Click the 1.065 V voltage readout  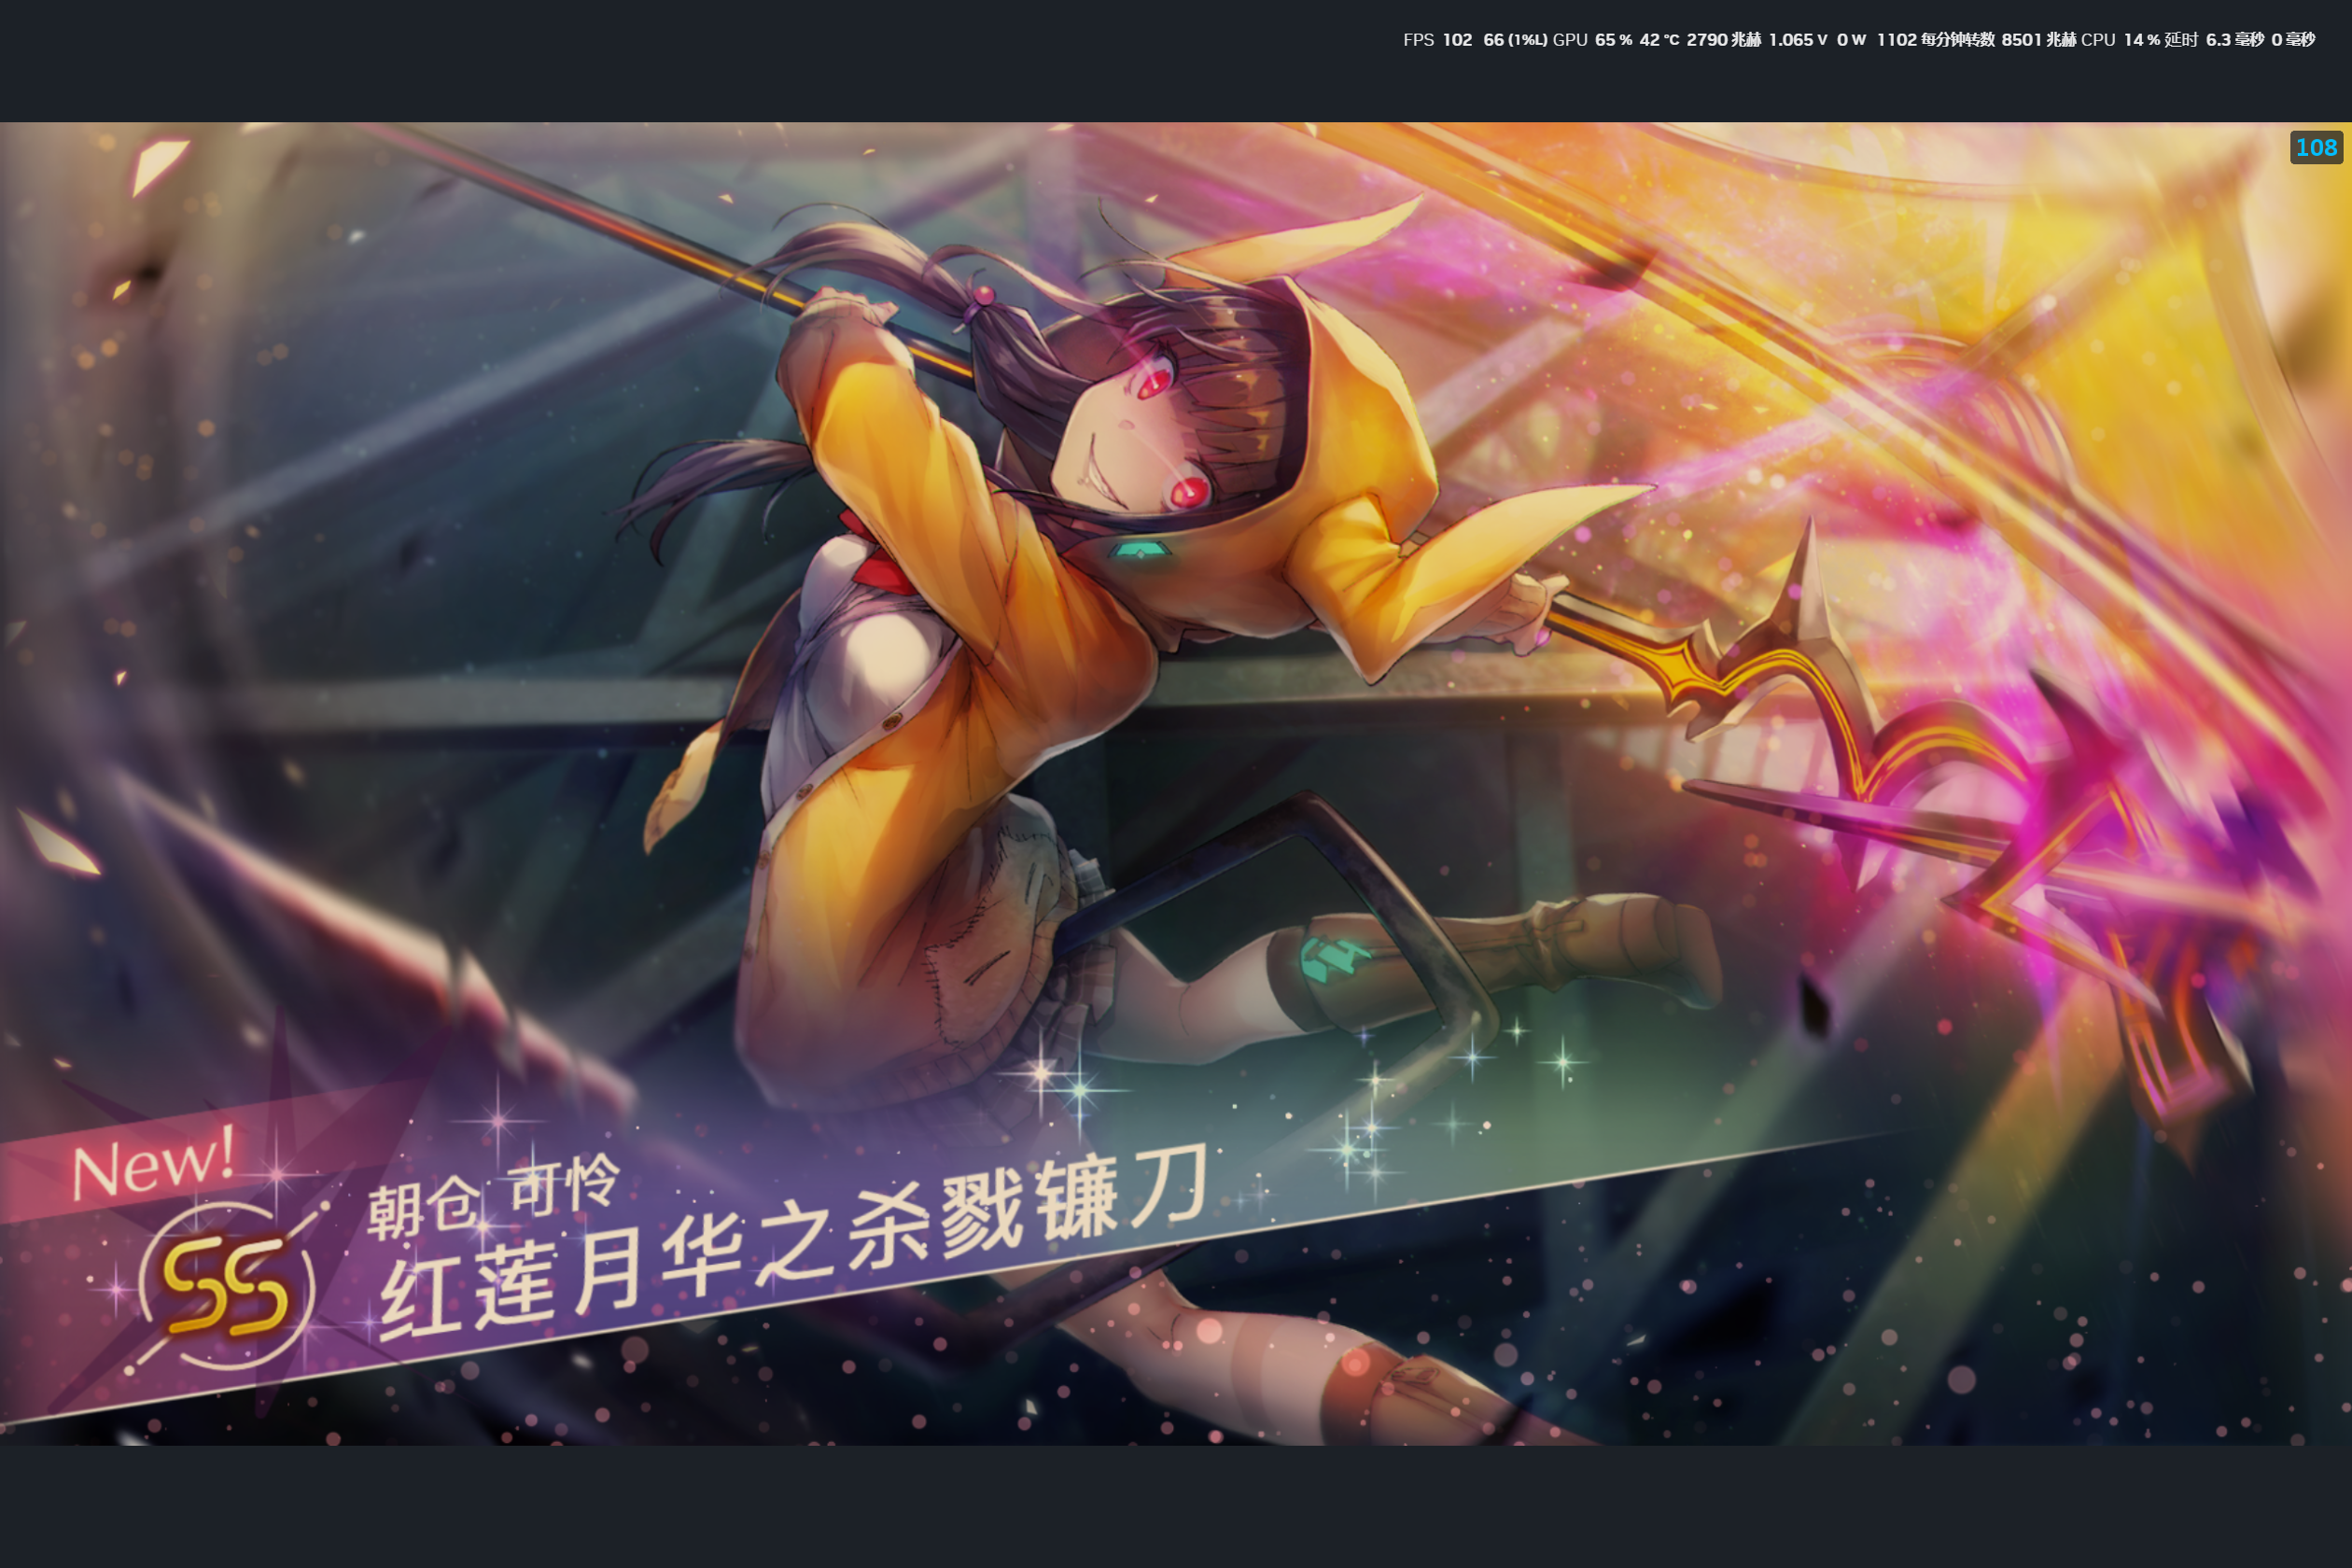[1798, 40]
